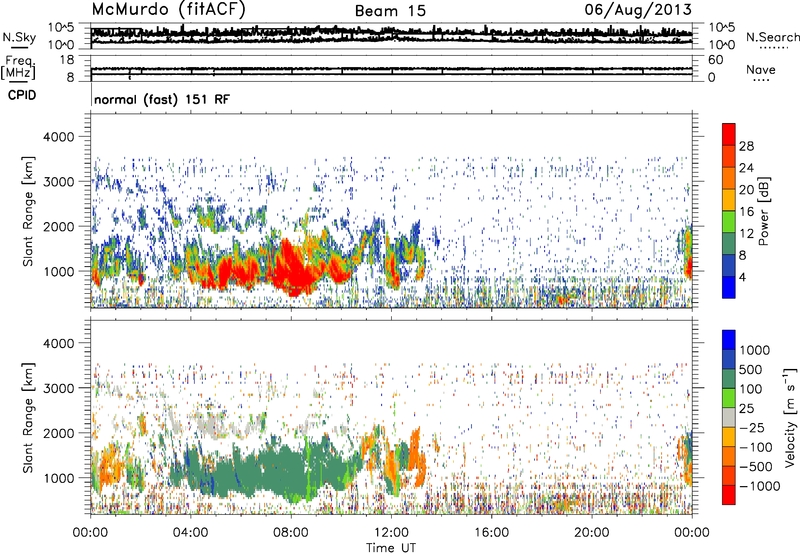Click the "28" power colorbar value

pyautogui.click(x=746, y=146)
